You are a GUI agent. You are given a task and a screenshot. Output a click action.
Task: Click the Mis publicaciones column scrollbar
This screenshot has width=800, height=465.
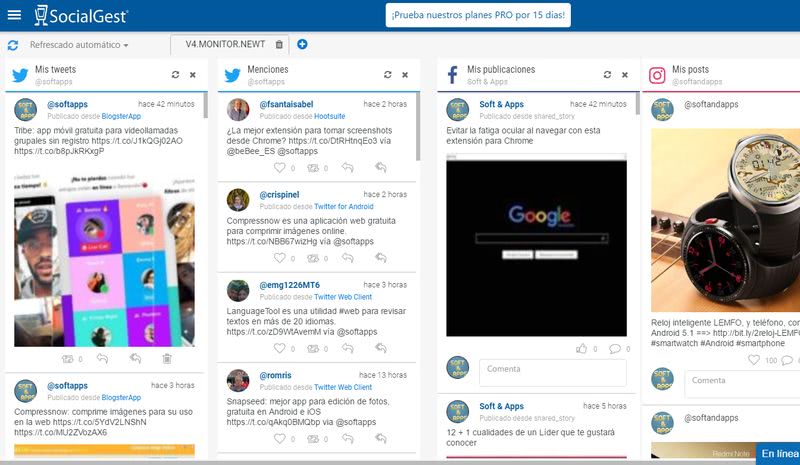tap(637, 104)
